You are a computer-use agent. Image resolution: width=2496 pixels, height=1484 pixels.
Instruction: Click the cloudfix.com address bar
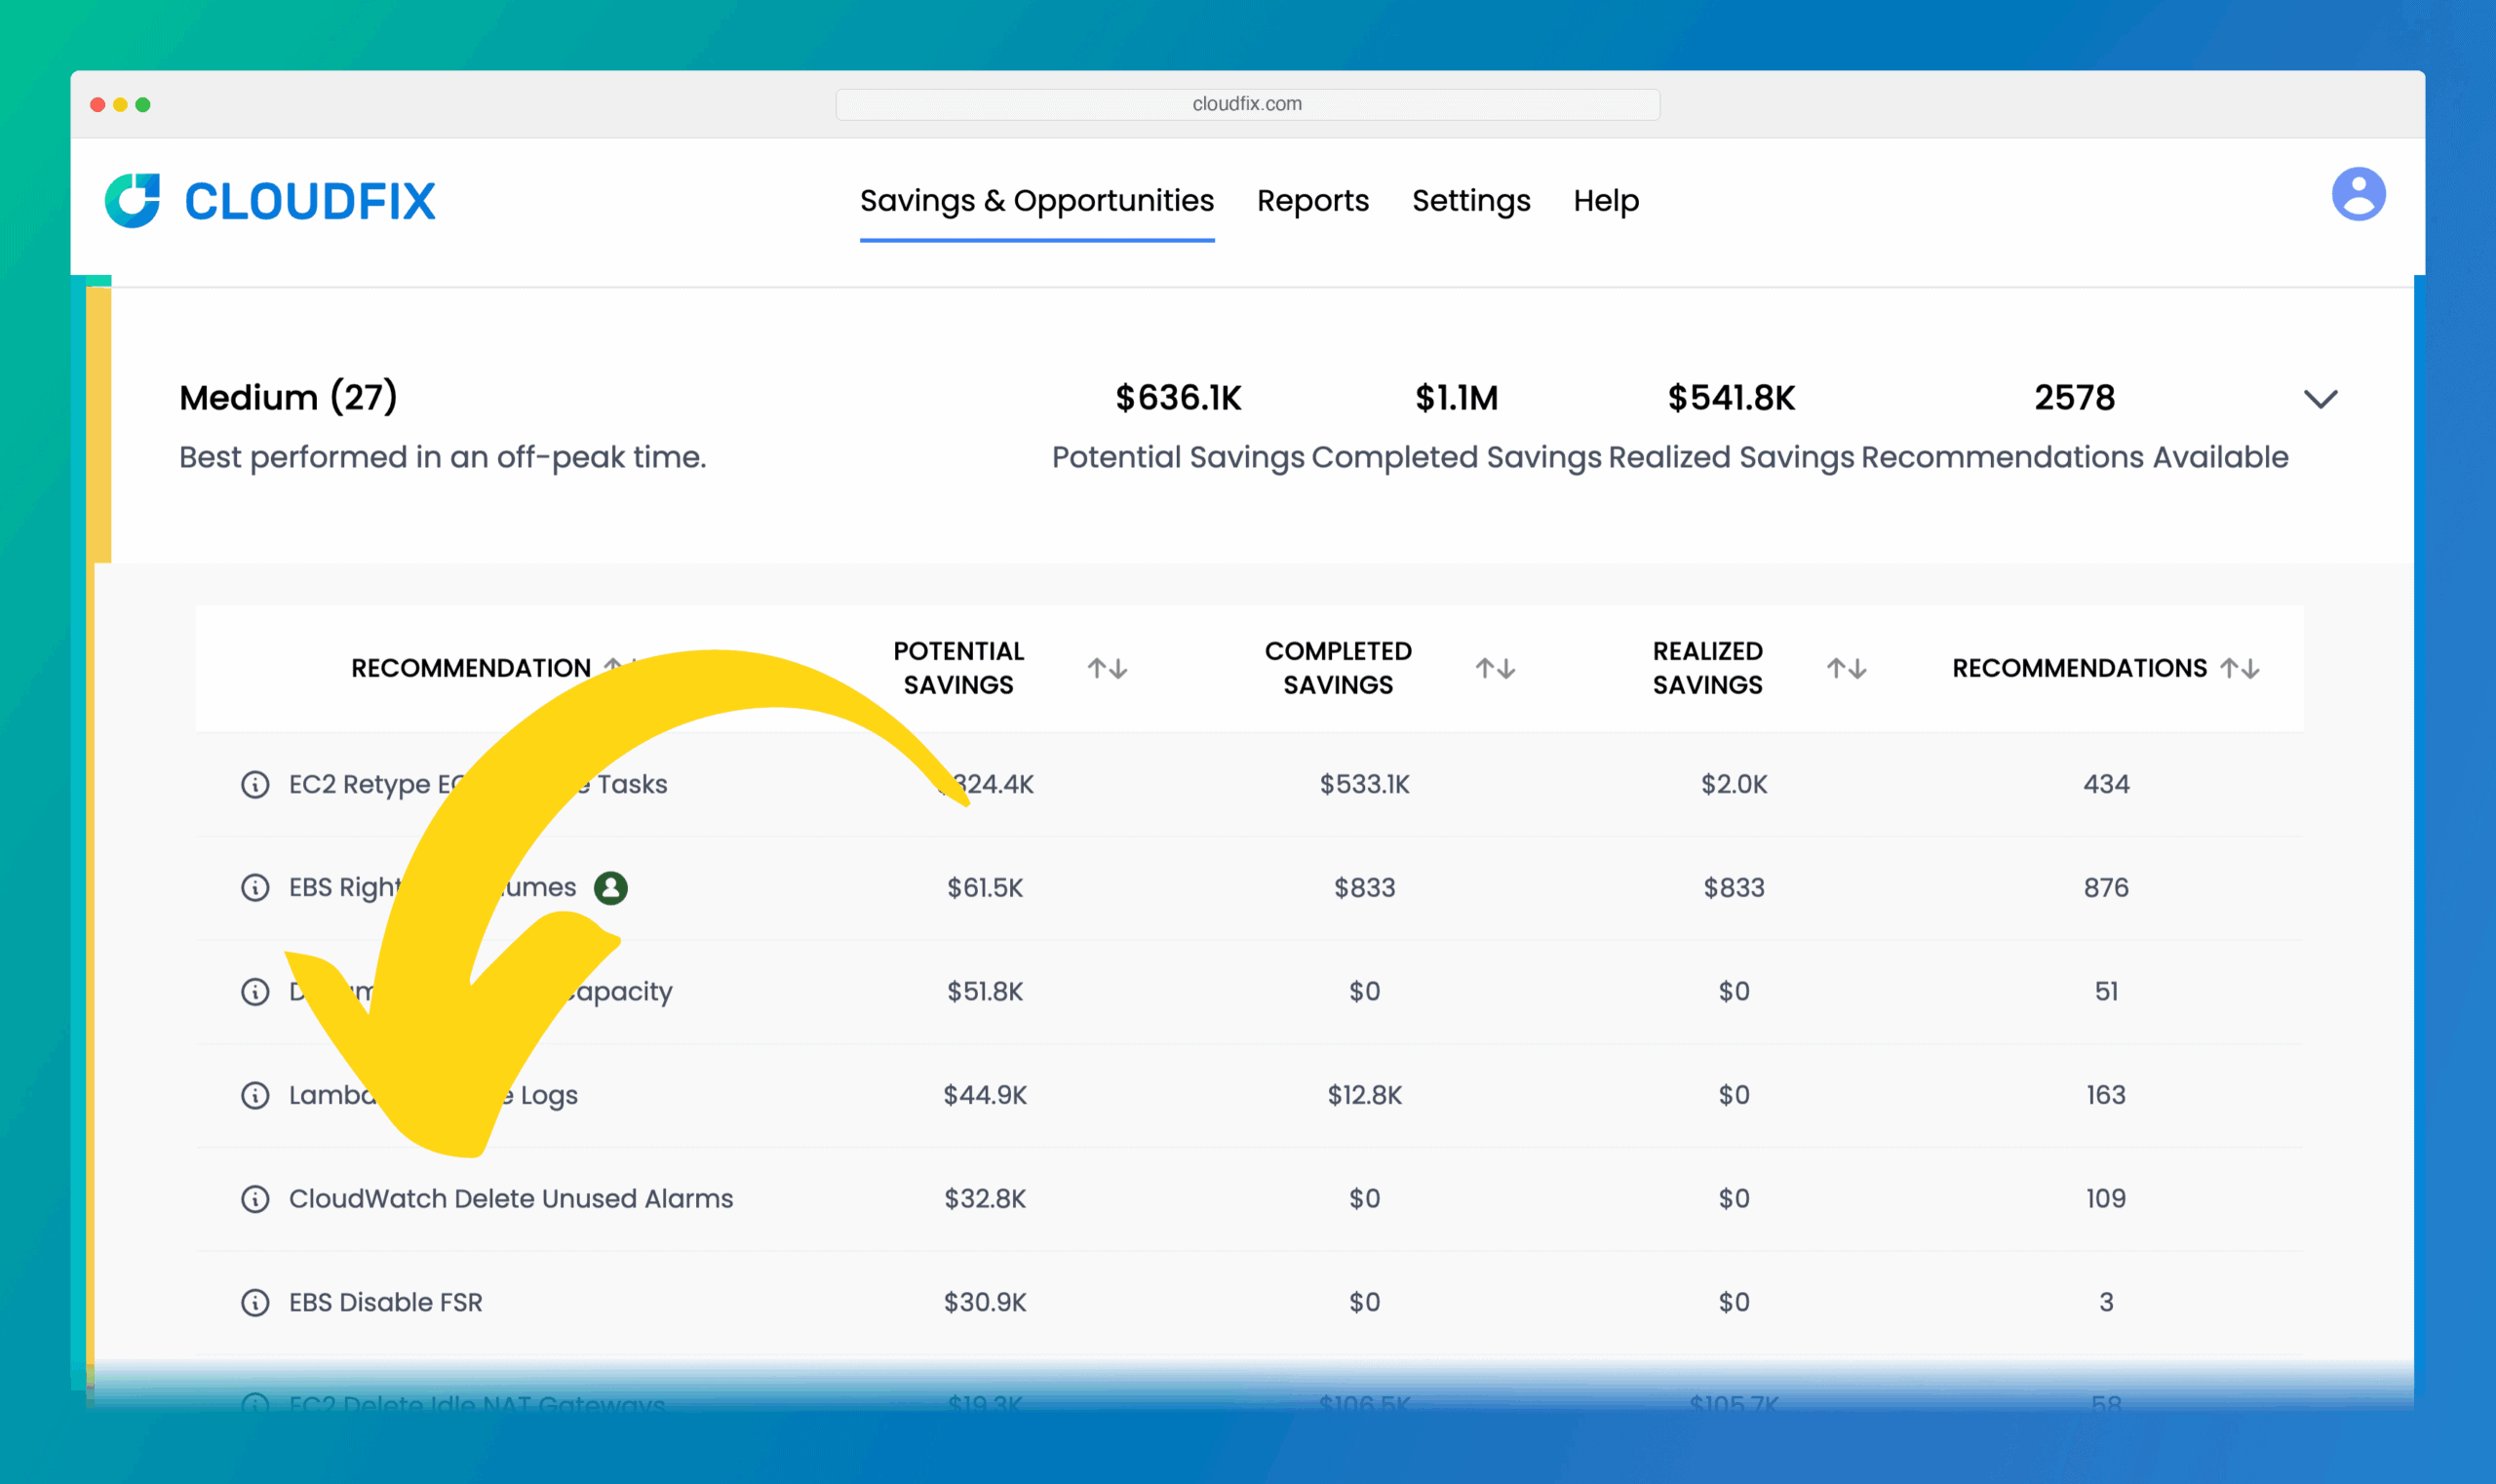coord(1247,104)
